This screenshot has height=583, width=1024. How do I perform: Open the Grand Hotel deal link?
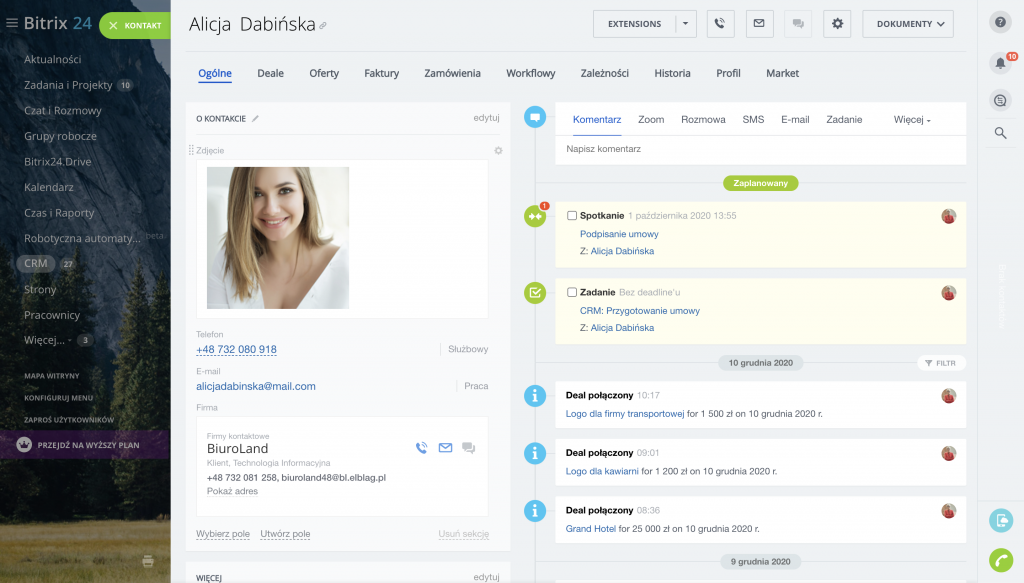click(592, 528)
